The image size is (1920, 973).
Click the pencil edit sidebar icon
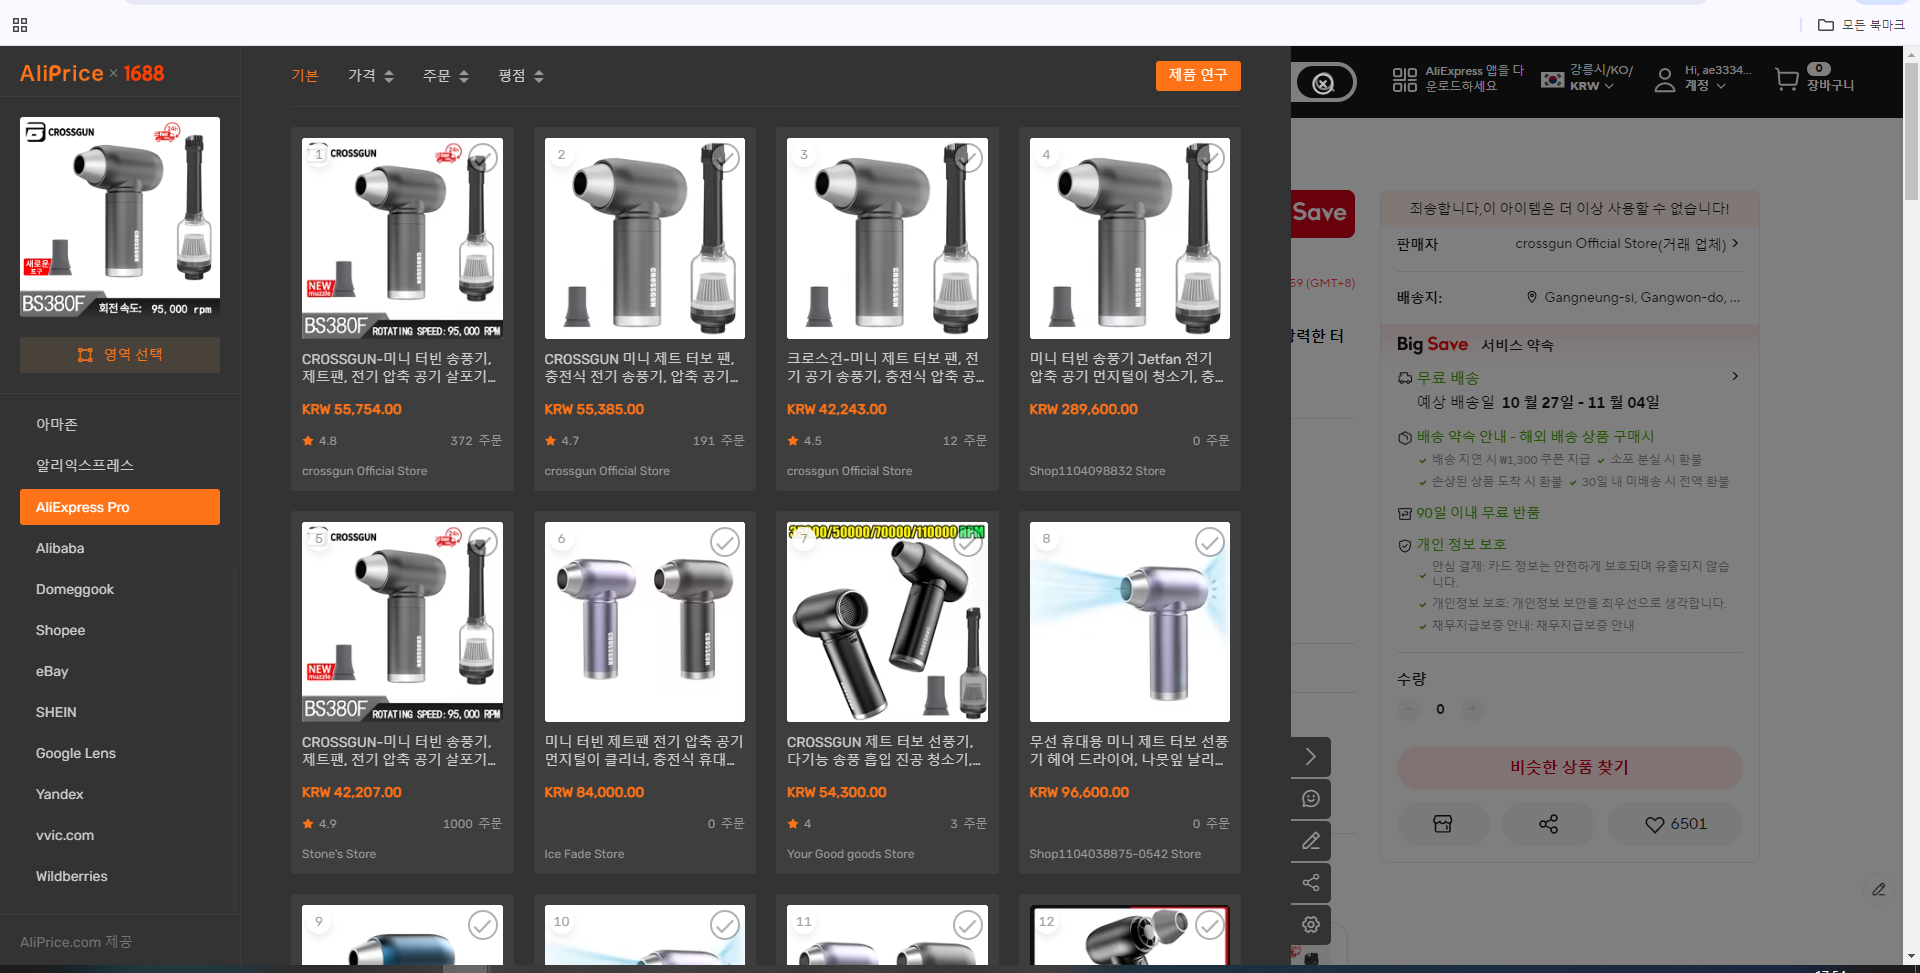1310,841
